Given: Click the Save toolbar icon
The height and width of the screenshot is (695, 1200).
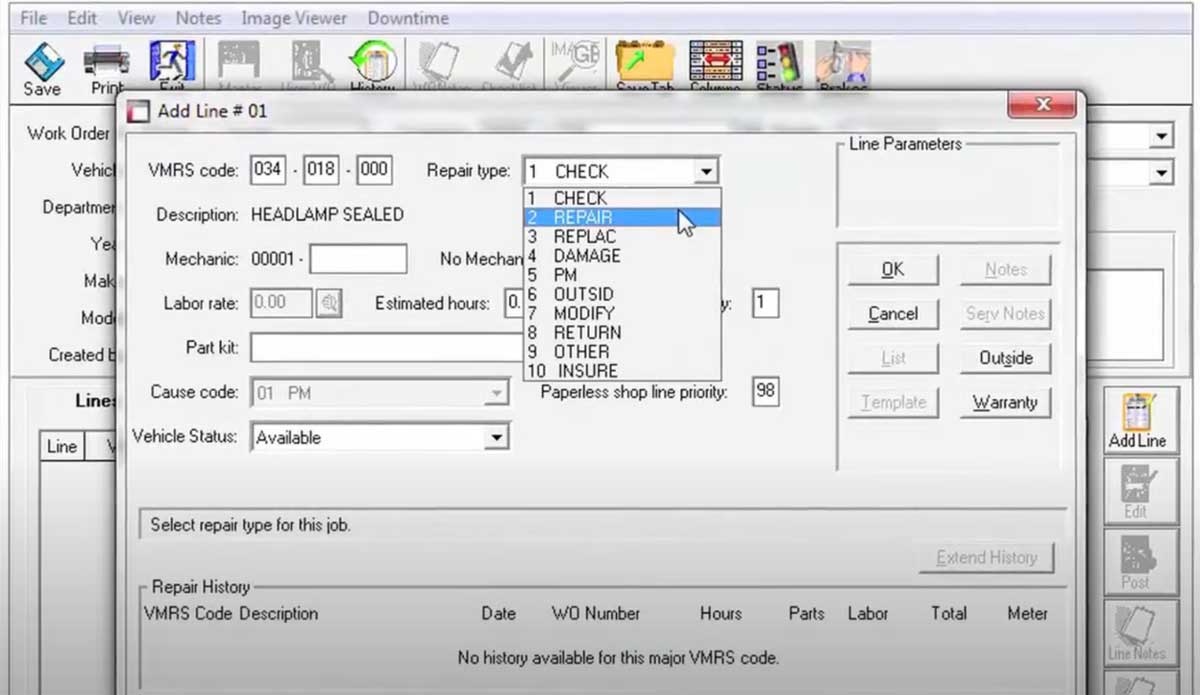Looking at the screenshot, I should pos(40,62).
